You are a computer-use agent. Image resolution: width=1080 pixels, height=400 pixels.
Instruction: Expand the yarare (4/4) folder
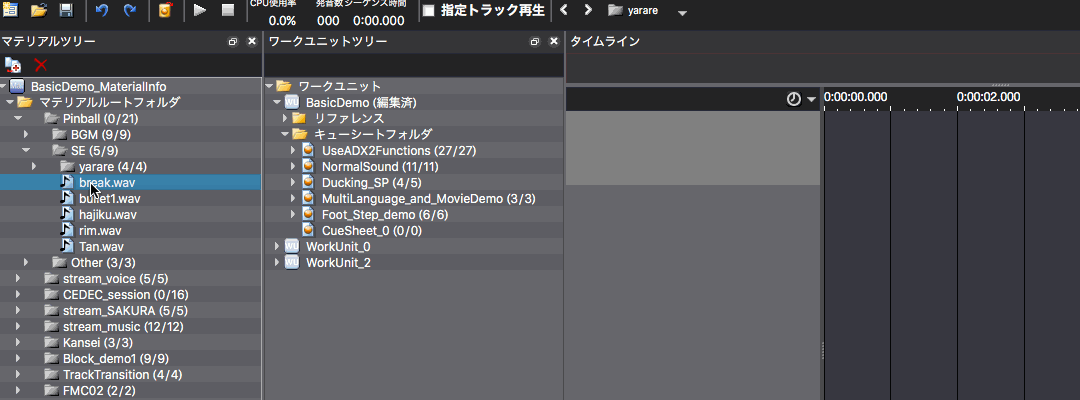point(35,166)
